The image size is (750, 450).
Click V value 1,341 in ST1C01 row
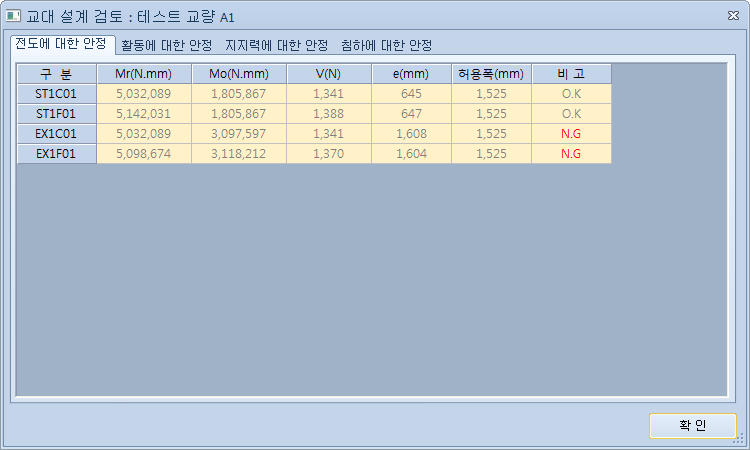coord(329,94)
